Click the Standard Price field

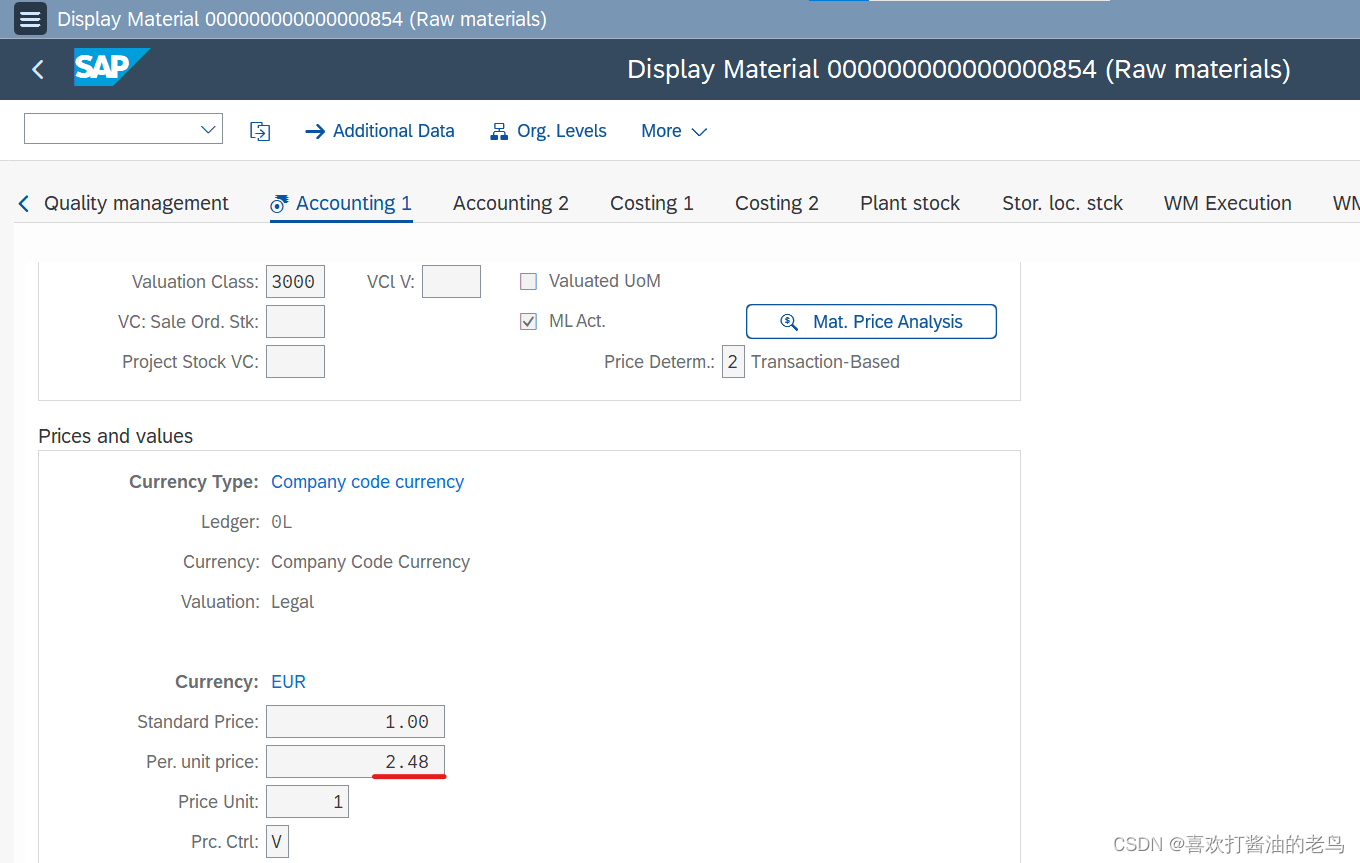(x=355, y=721)
